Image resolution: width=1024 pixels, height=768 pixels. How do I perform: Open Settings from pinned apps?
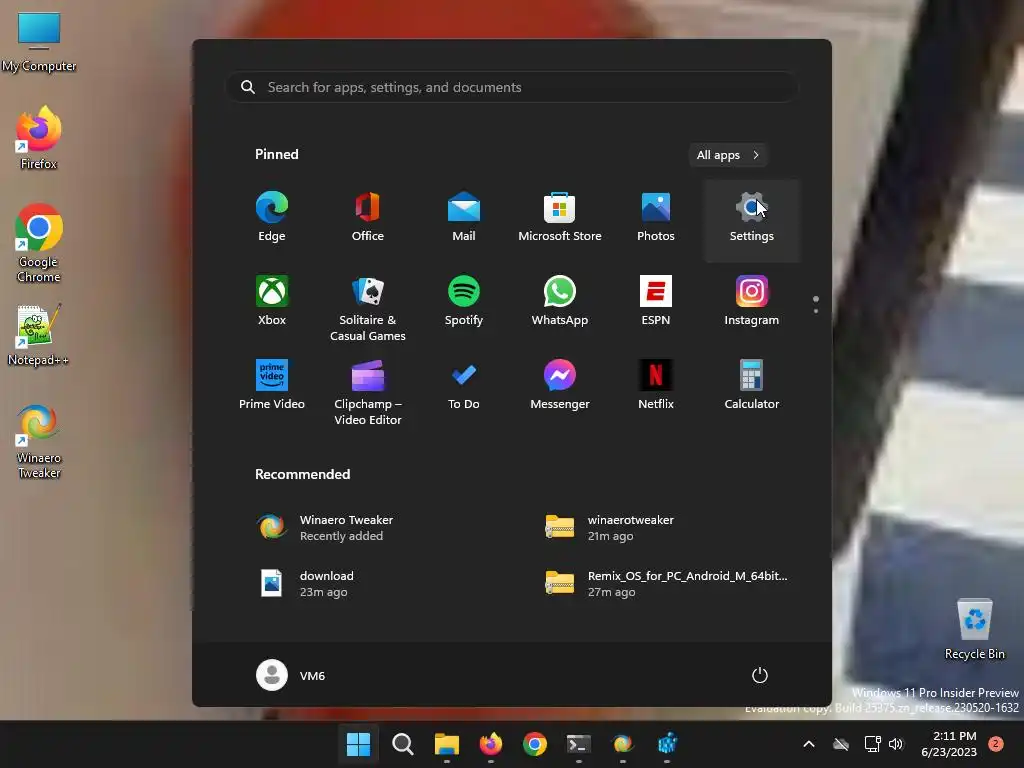(752, 221)
